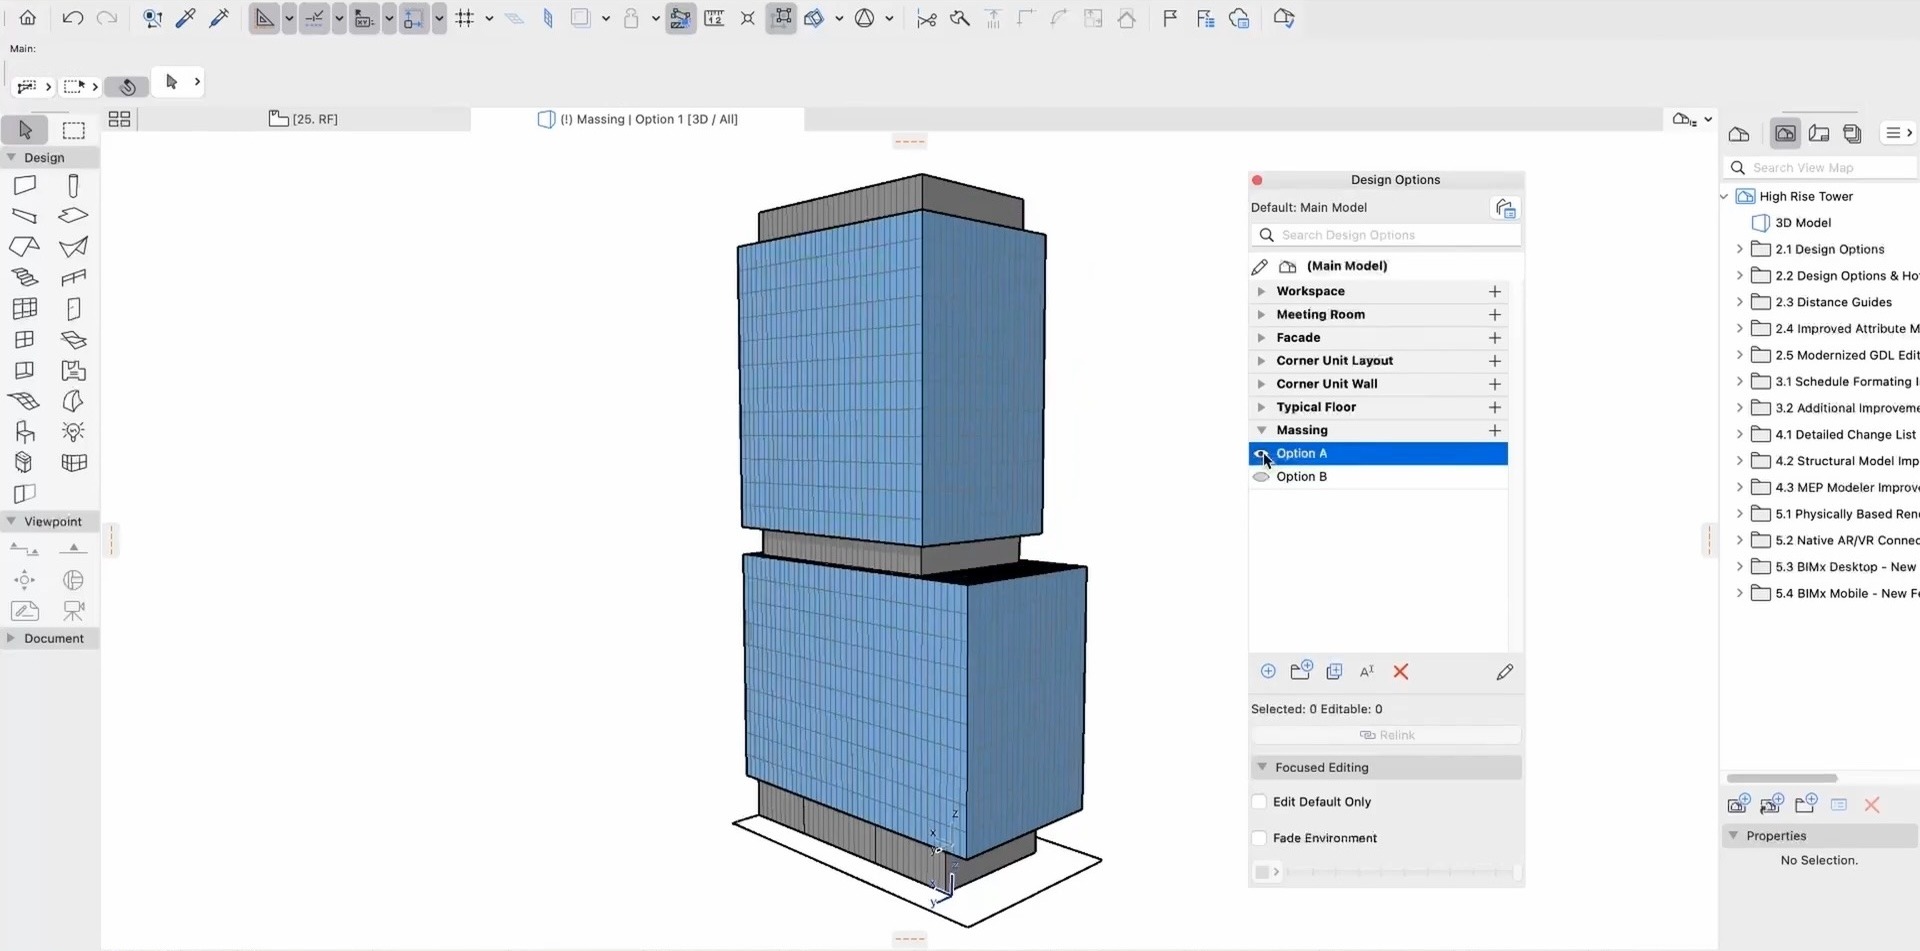Open the tab overview grid icon

coord(119,119)
